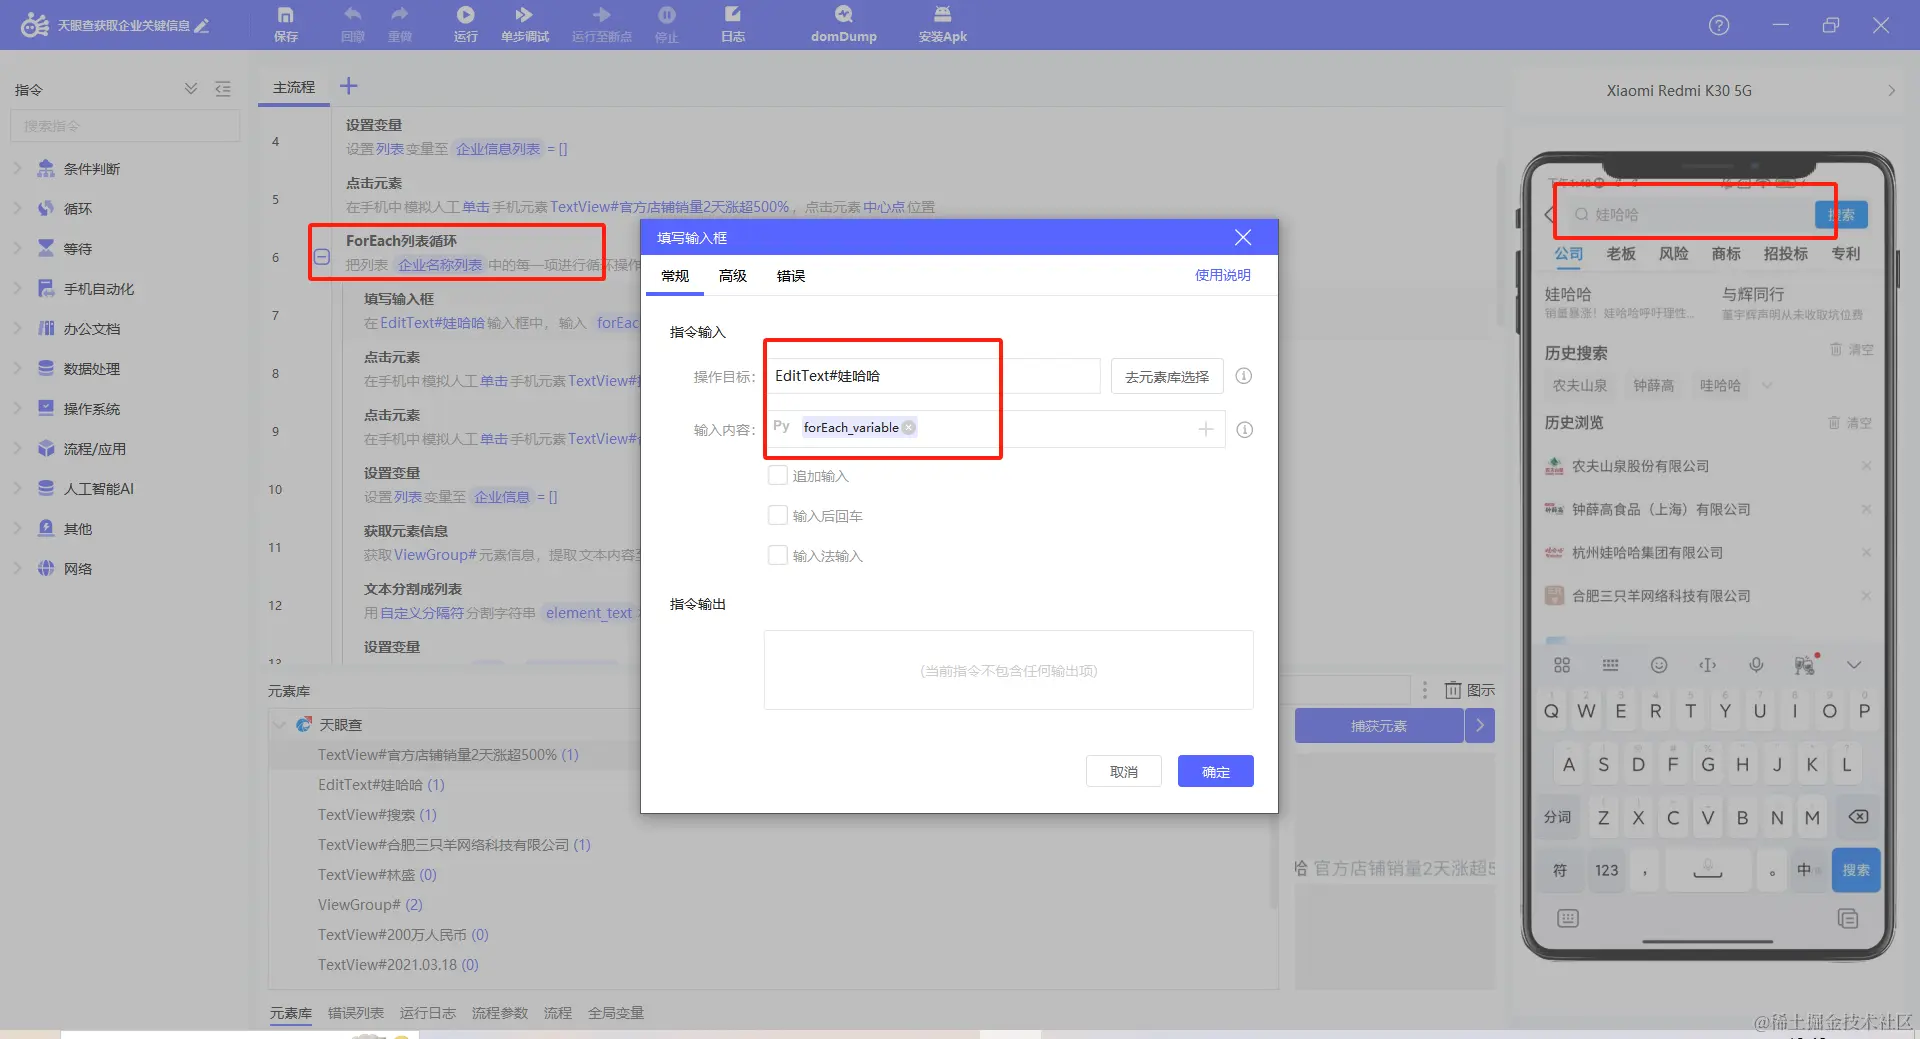
Task: Select TextView#搜索 in element library
Action: tap(377, 815)
